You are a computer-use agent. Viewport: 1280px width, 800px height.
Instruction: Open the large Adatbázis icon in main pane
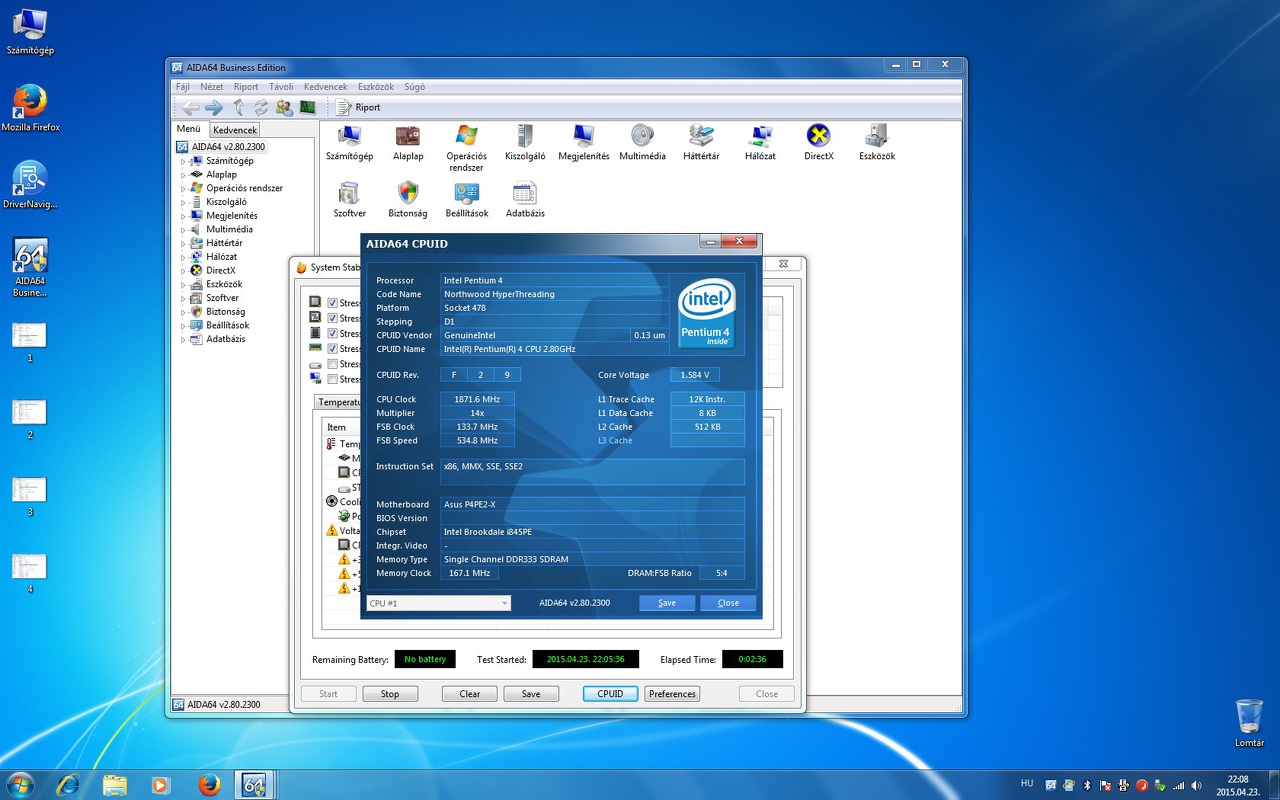coord(525,199)
